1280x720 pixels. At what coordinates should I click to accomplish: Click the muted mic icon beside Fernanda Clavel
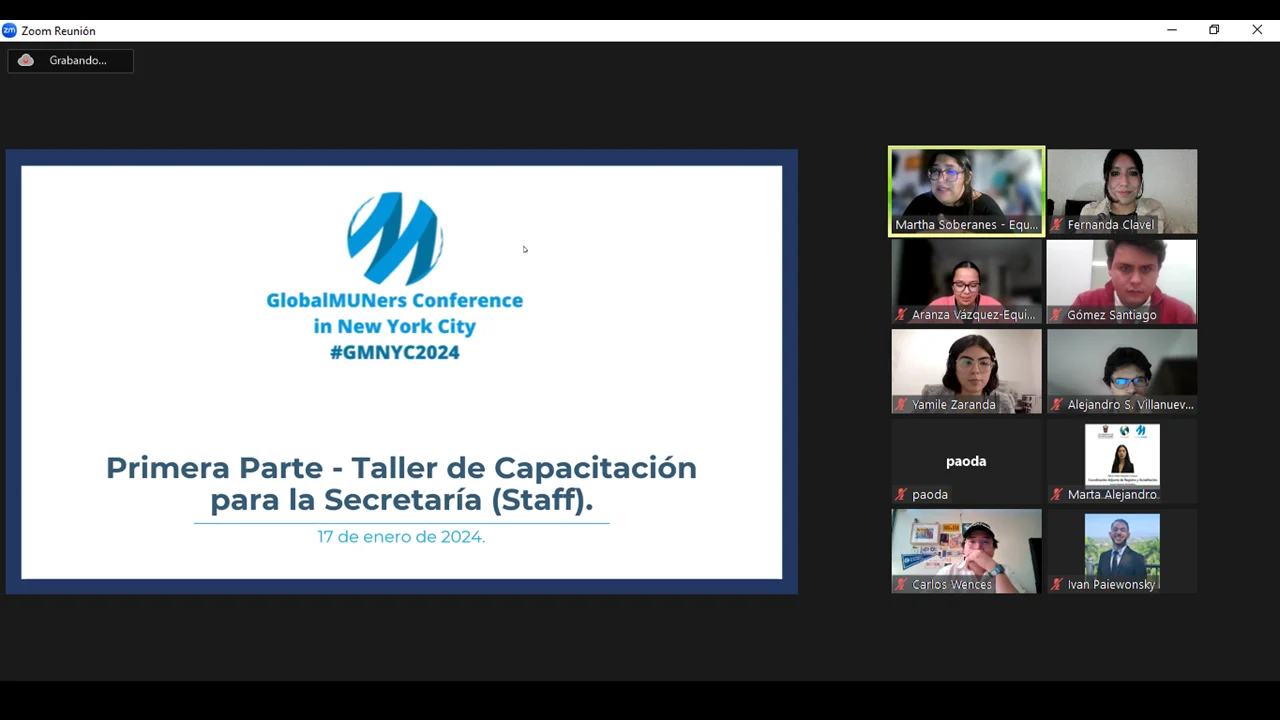pos(1056,225)
